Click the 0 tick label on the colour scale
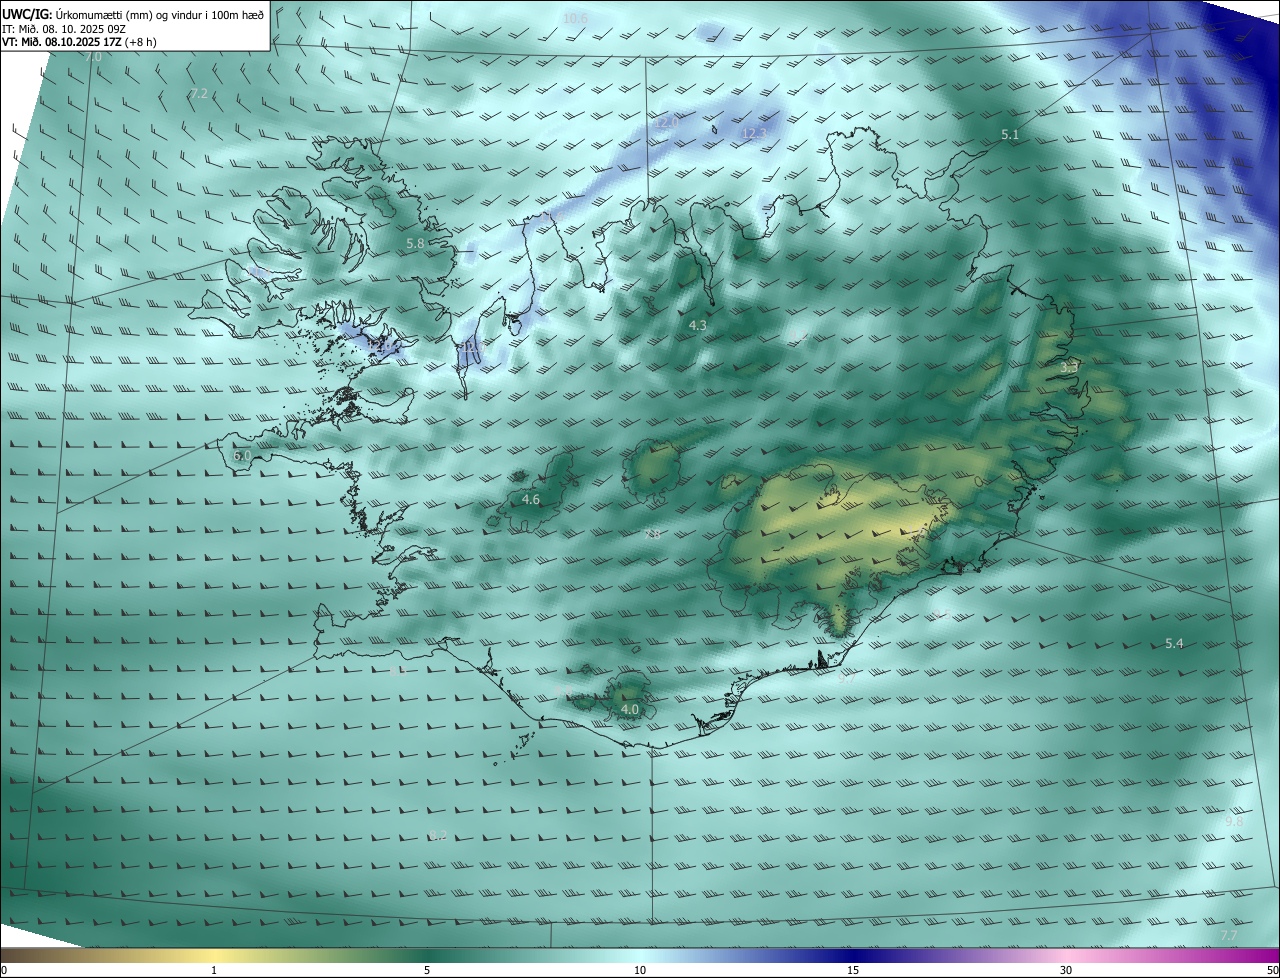This screenshot has height=978, width=1280. click(4, 970)
